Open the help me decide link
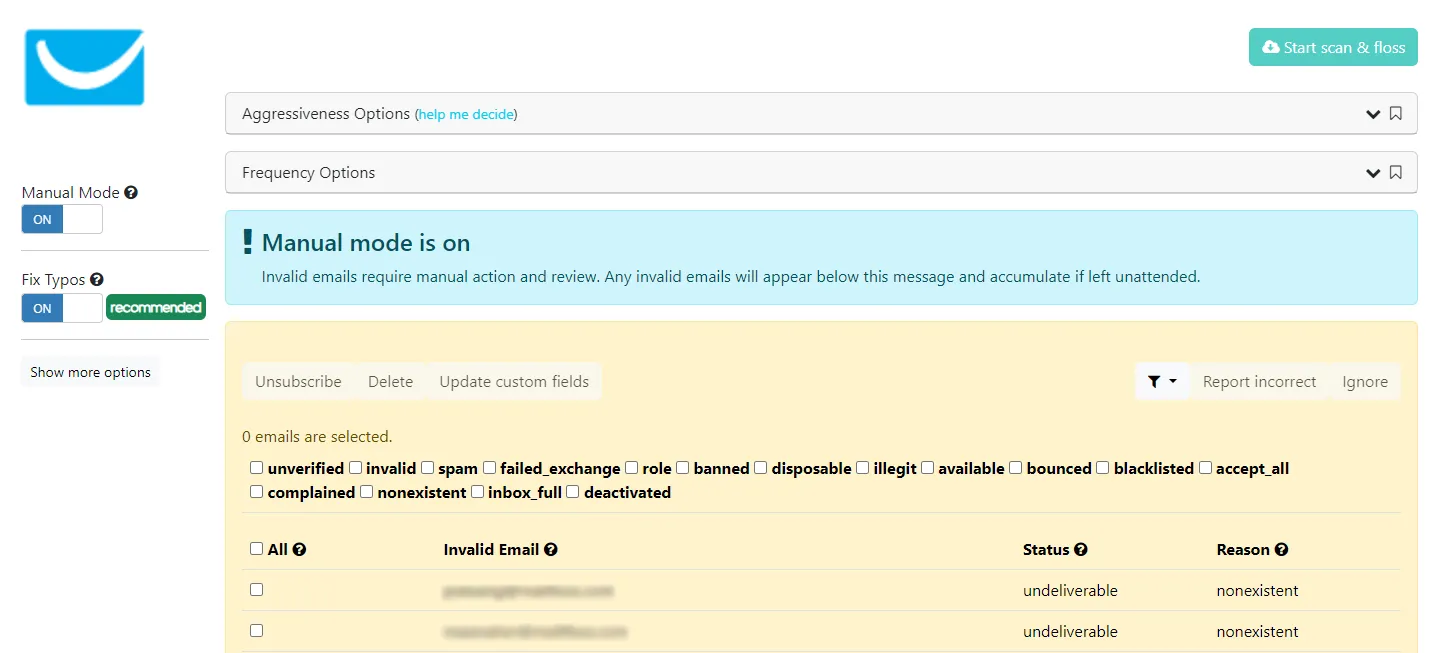1437x653 pixels. (466, 115)
